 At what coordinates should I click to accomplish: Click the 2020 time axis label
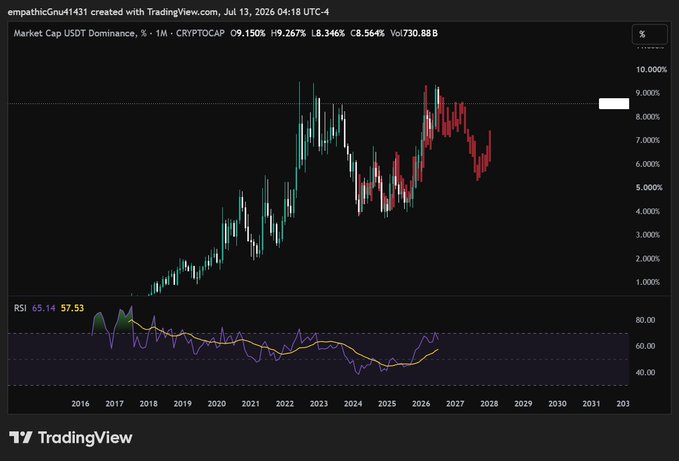(217, 403)
